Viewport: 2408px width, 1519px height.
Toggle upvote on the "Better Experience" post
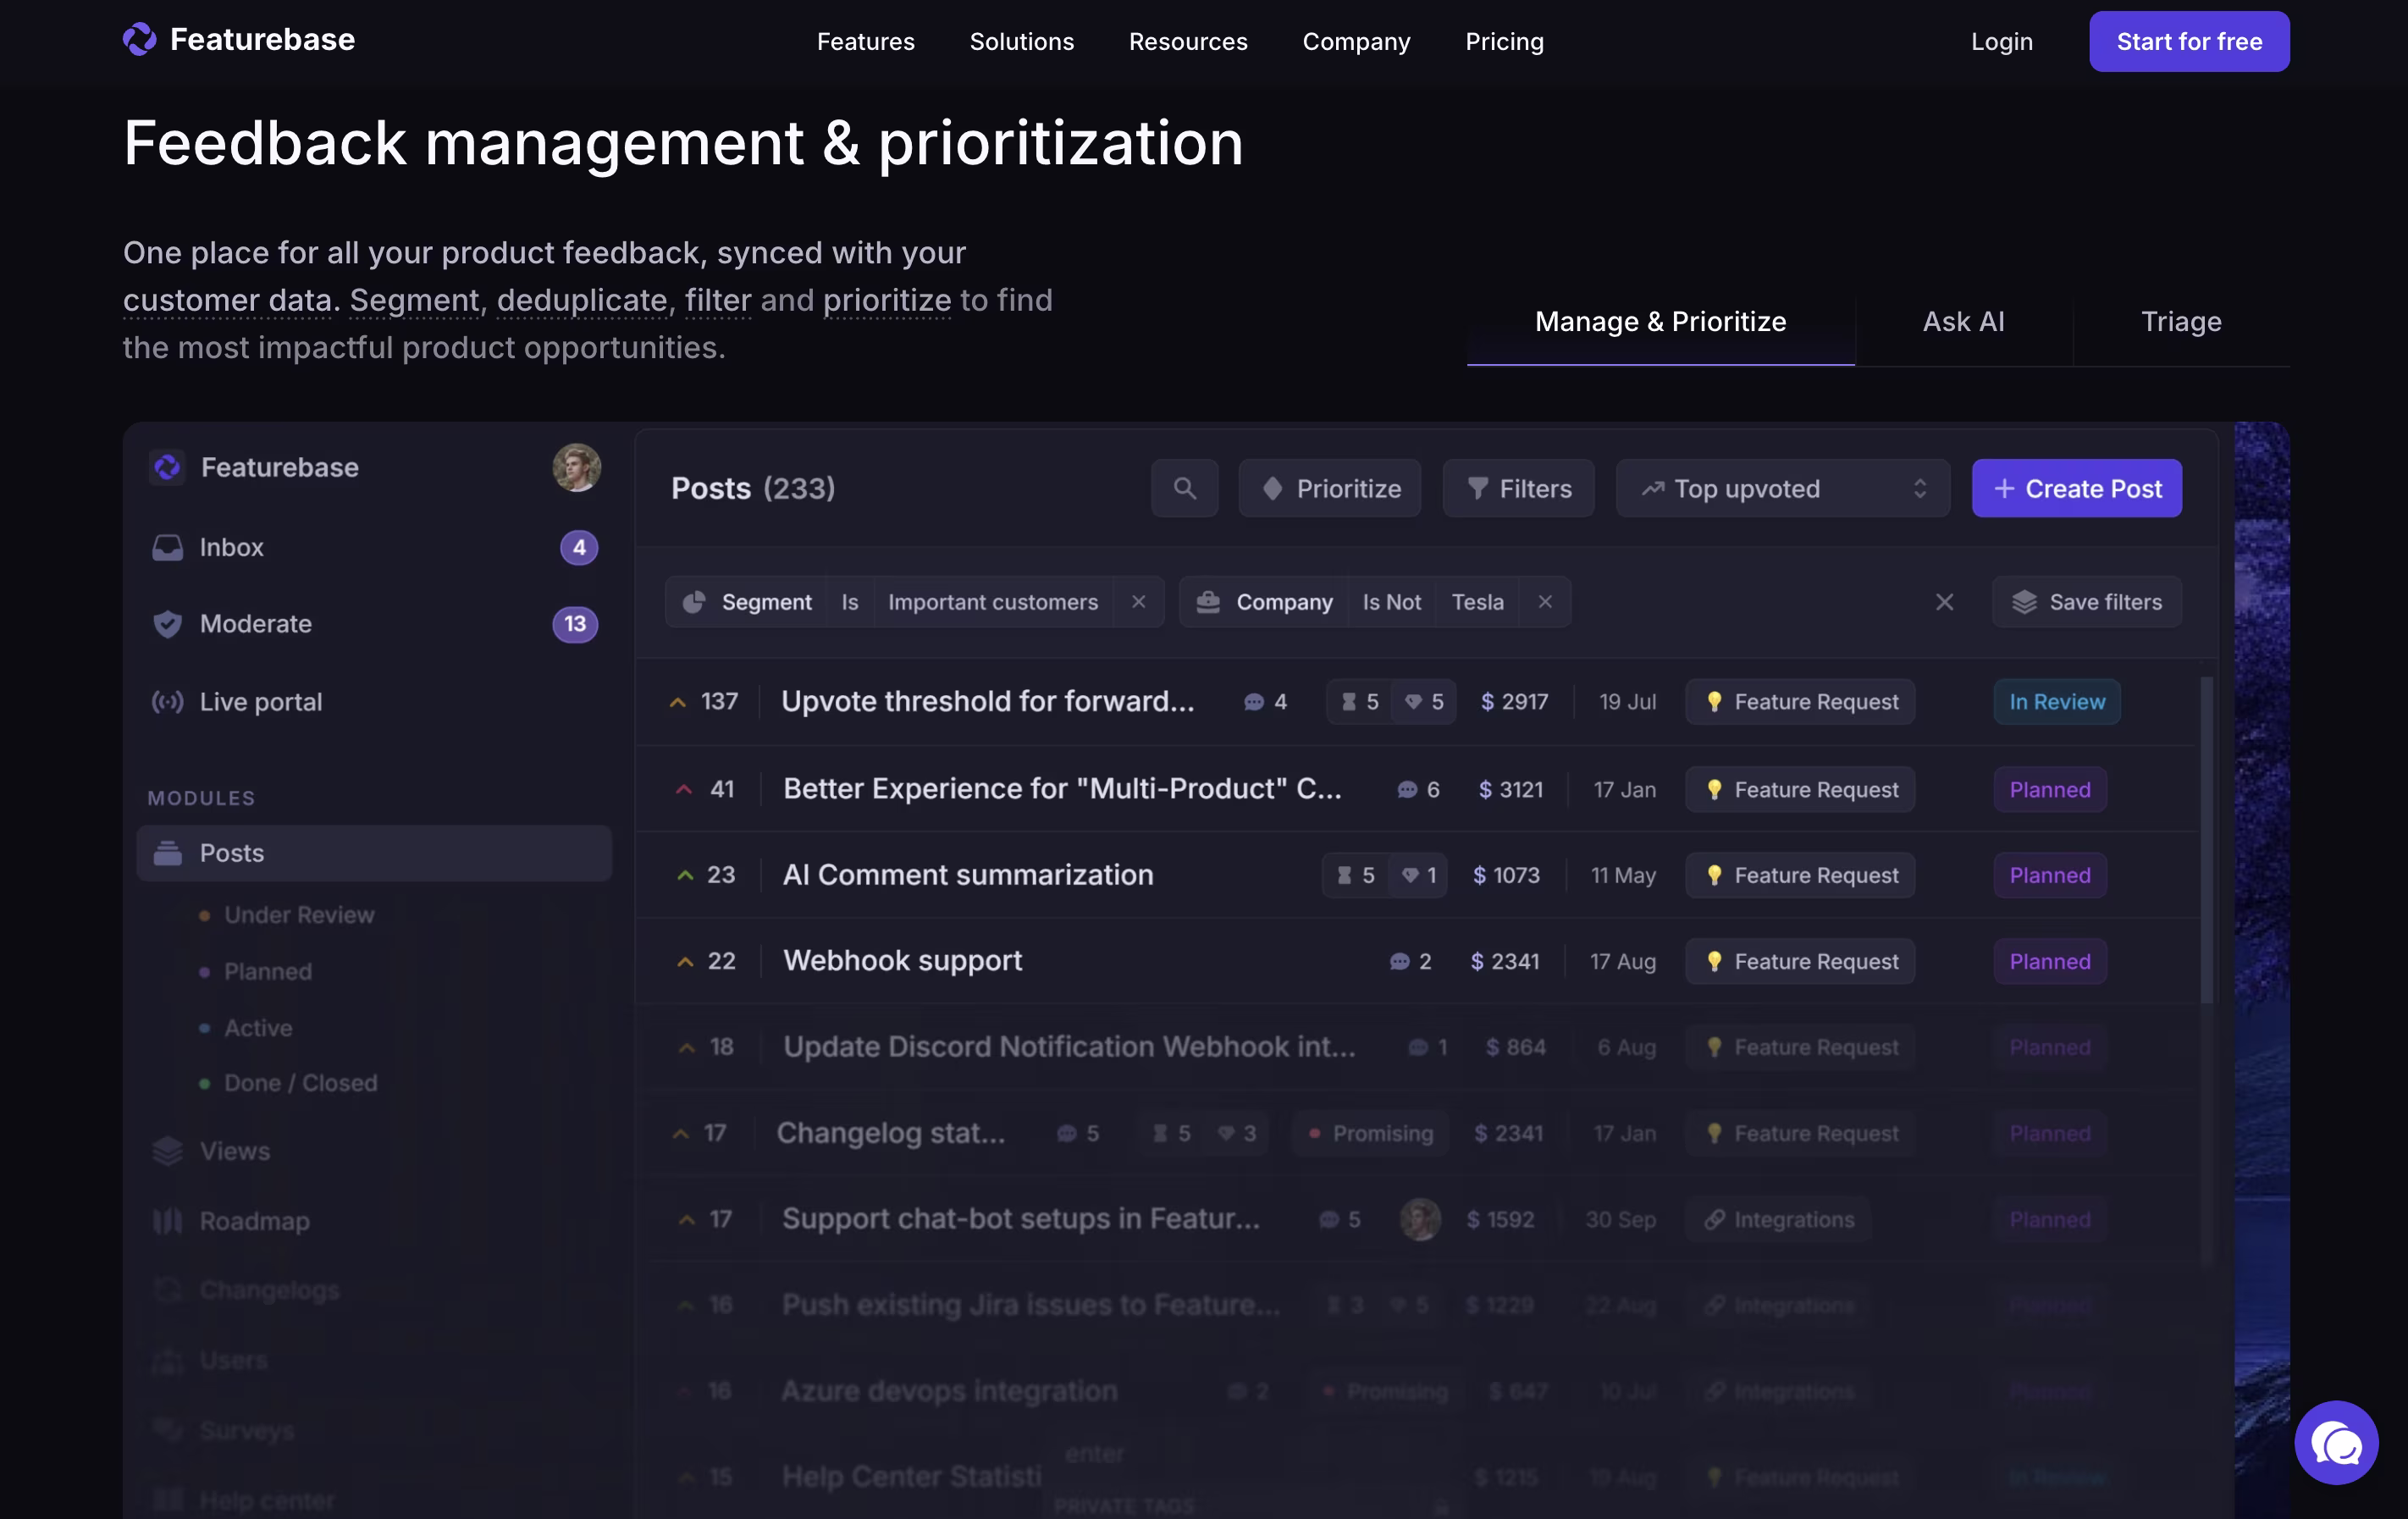click(683, 789)
